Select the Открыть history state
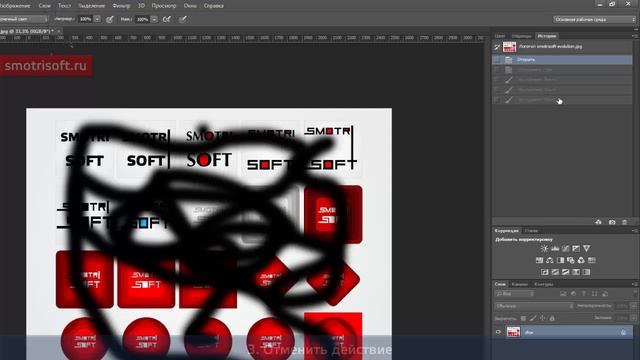The width and height of the screenshot is (640, 360). coord(563,60)
